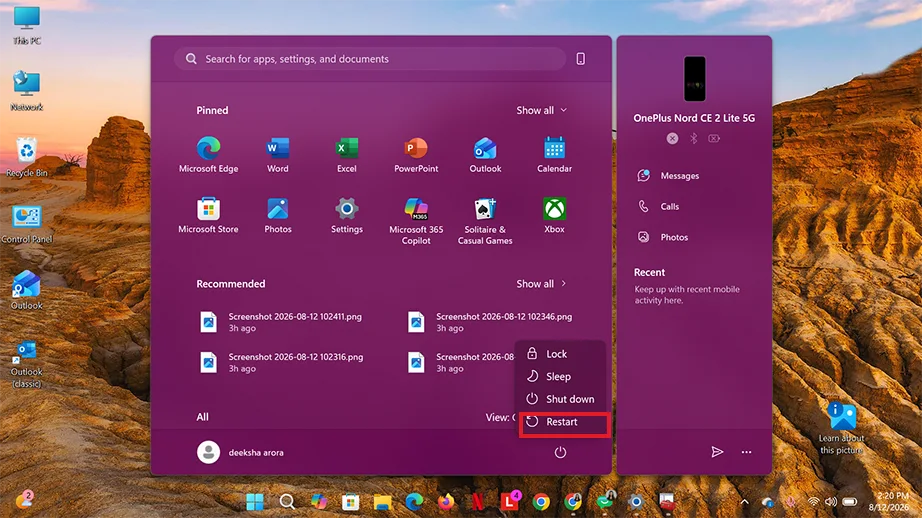Open the Outlook (classic) desktop shortcut

pyautogui.click(x=26, y=363)
